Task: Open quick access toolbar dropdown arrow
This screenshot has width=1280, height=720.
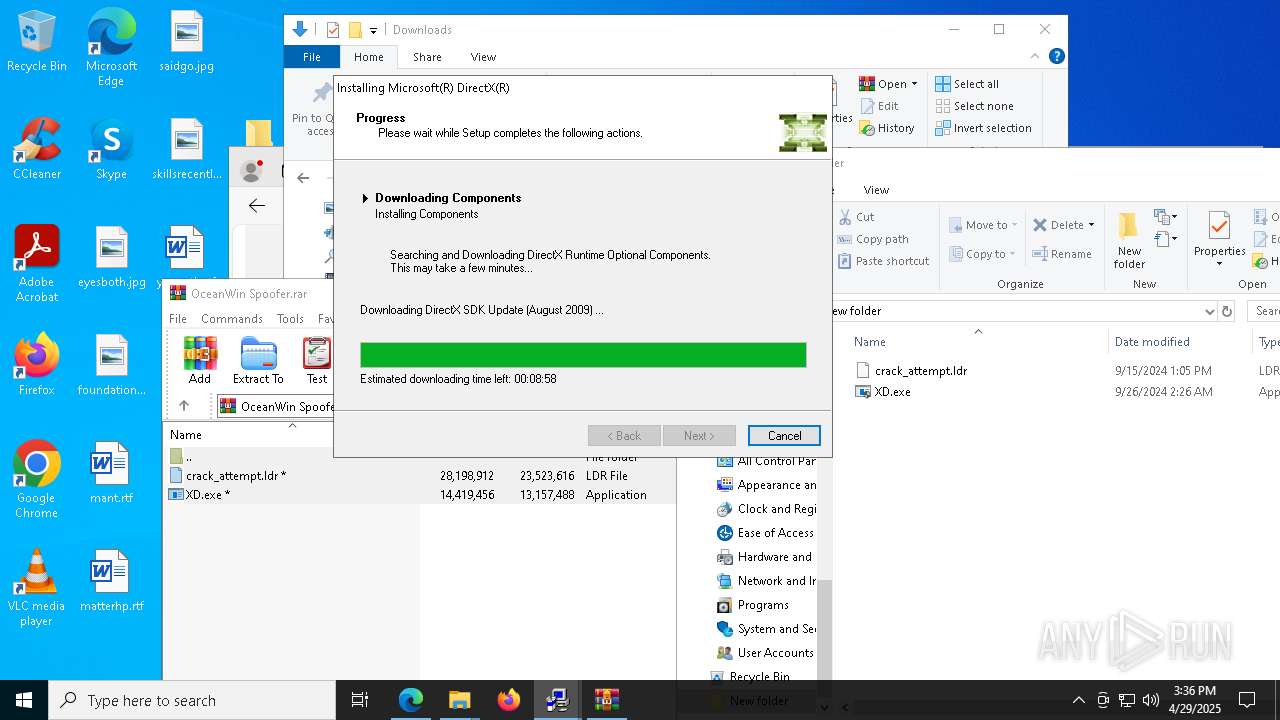Action: click(373, 30)
